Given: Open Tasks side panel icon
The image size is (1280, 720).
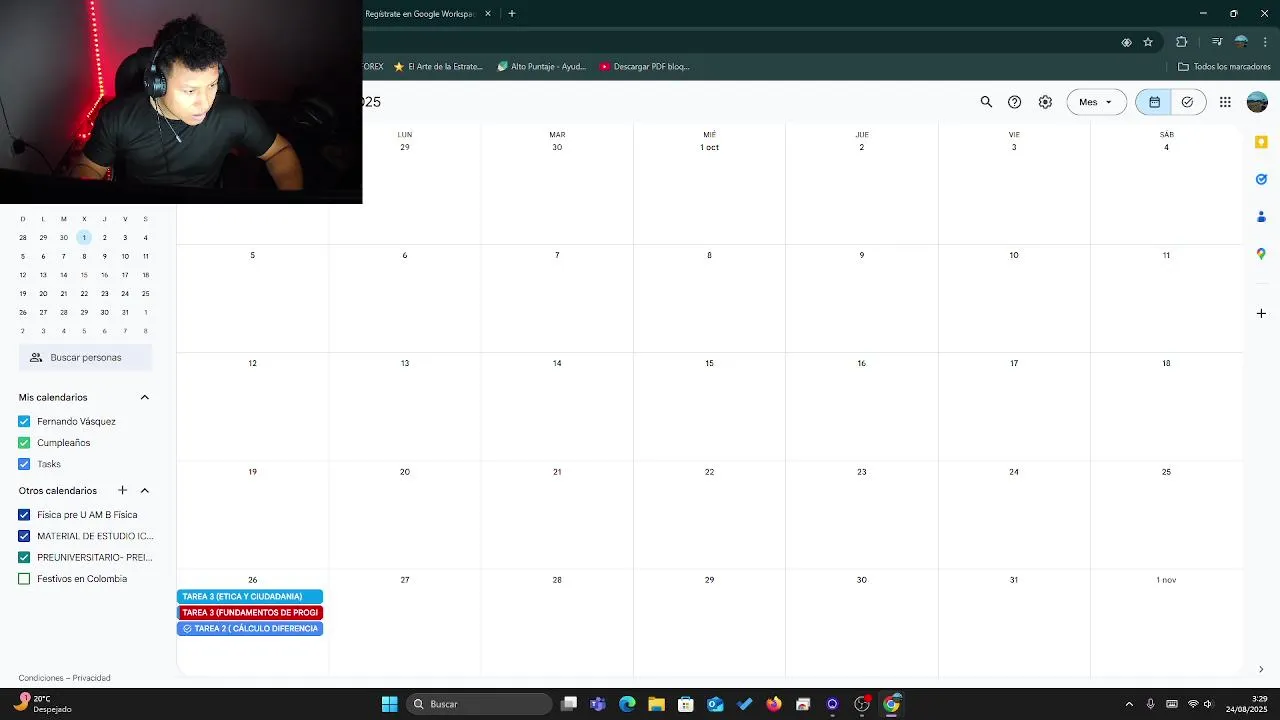Looking at the screenshot, I should 1261,179.
